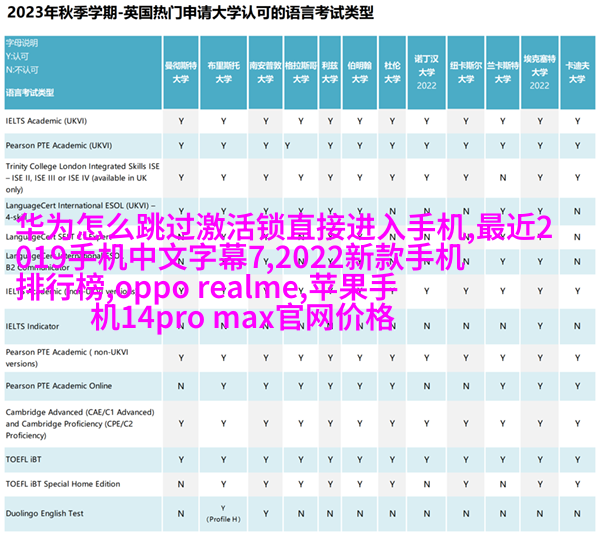Click Duolingo row N under 埃克塞特大学
The height and width of the screenshot is (536, 600).
540,513
